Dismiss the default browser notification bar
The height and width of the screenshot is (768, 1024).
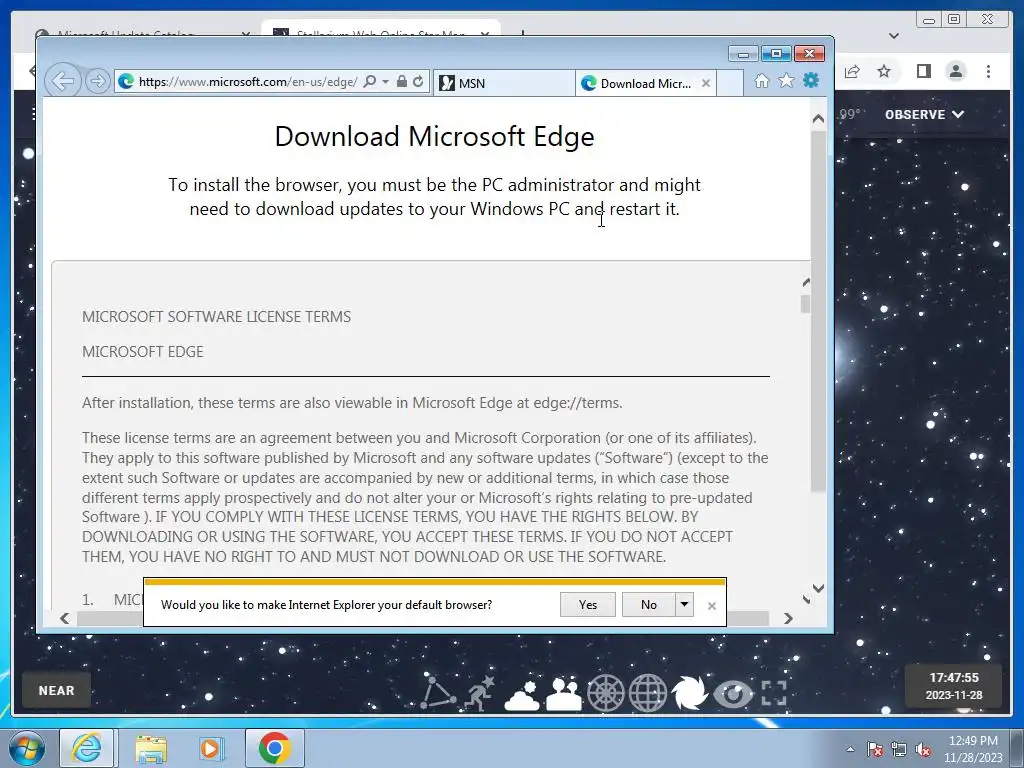point(712,606)
